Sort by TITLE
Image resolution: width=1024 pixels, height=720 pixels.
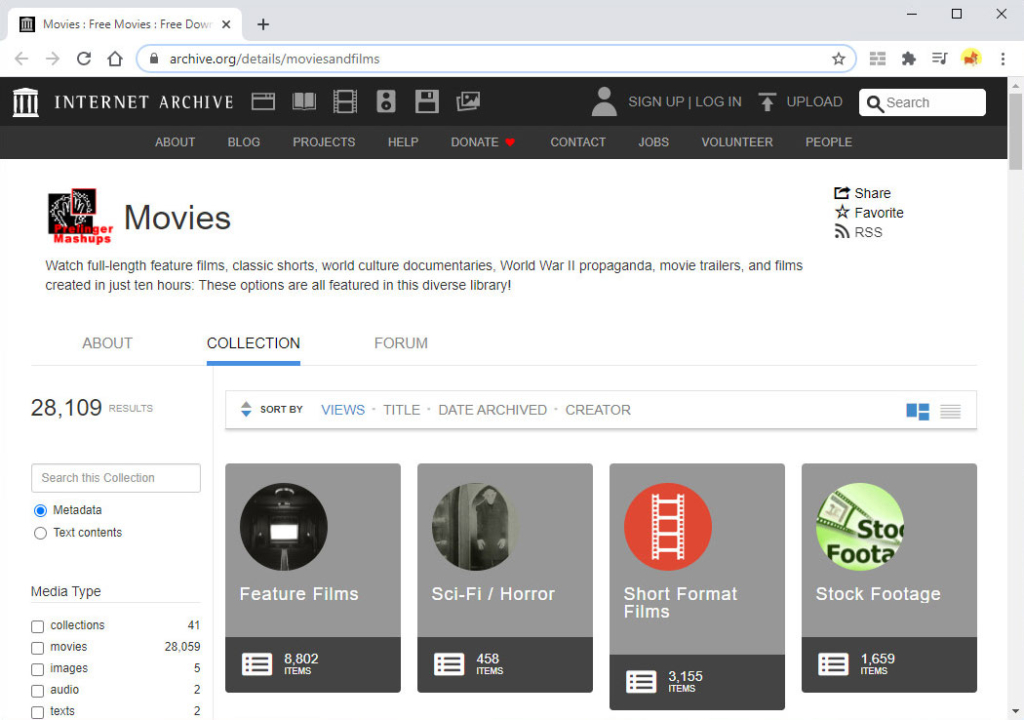(402, 410)
